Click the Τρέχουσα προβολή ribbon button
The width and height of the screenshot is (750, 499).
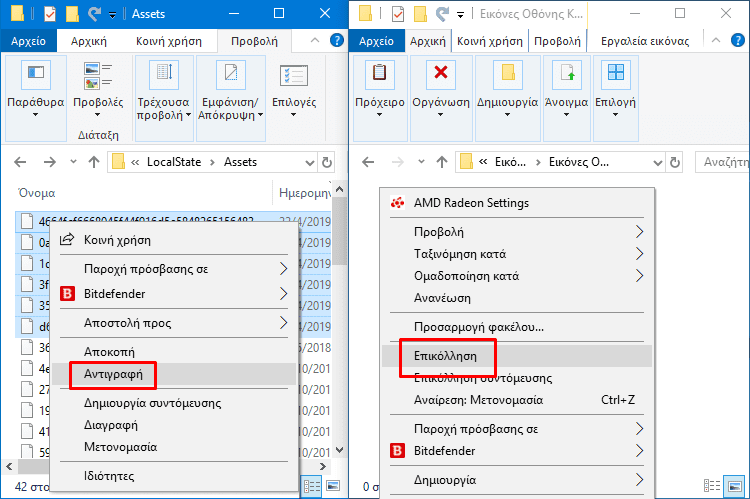tap(163, 89)
